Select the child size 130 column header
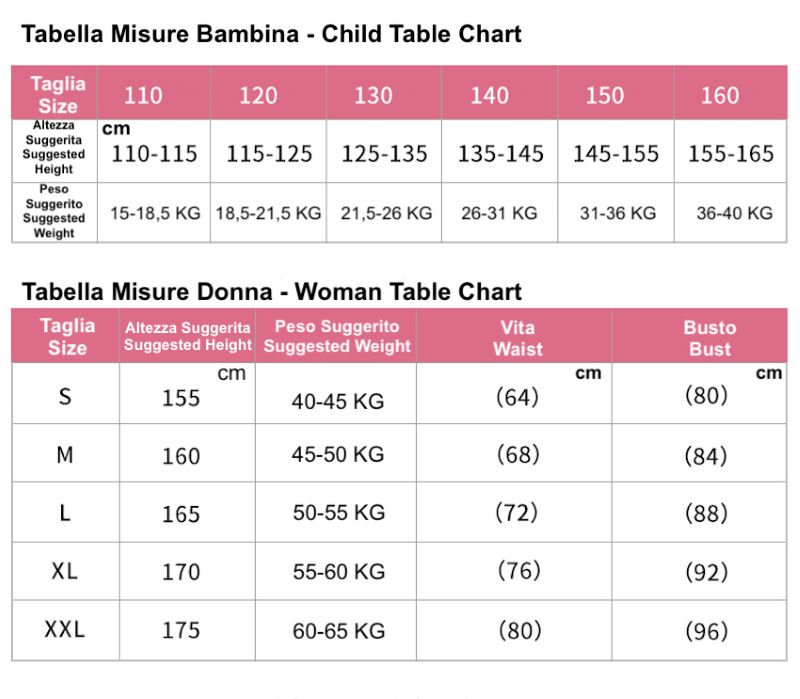 (373, 95)
